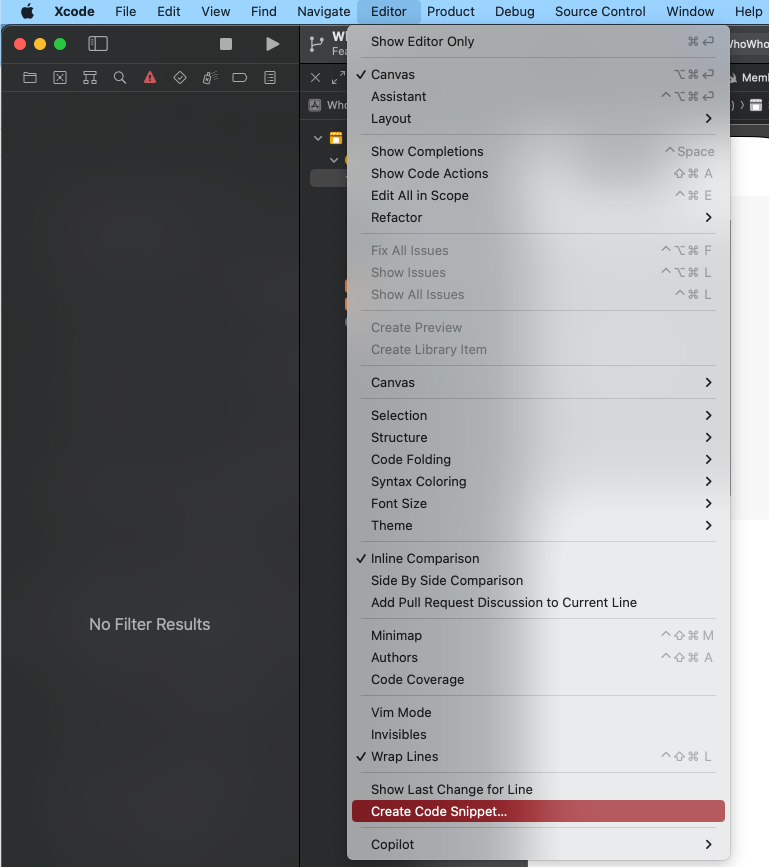Screen dimensions: 769x867
Task: Open the Syntax Coloring submenu
Action: point(538,482)
